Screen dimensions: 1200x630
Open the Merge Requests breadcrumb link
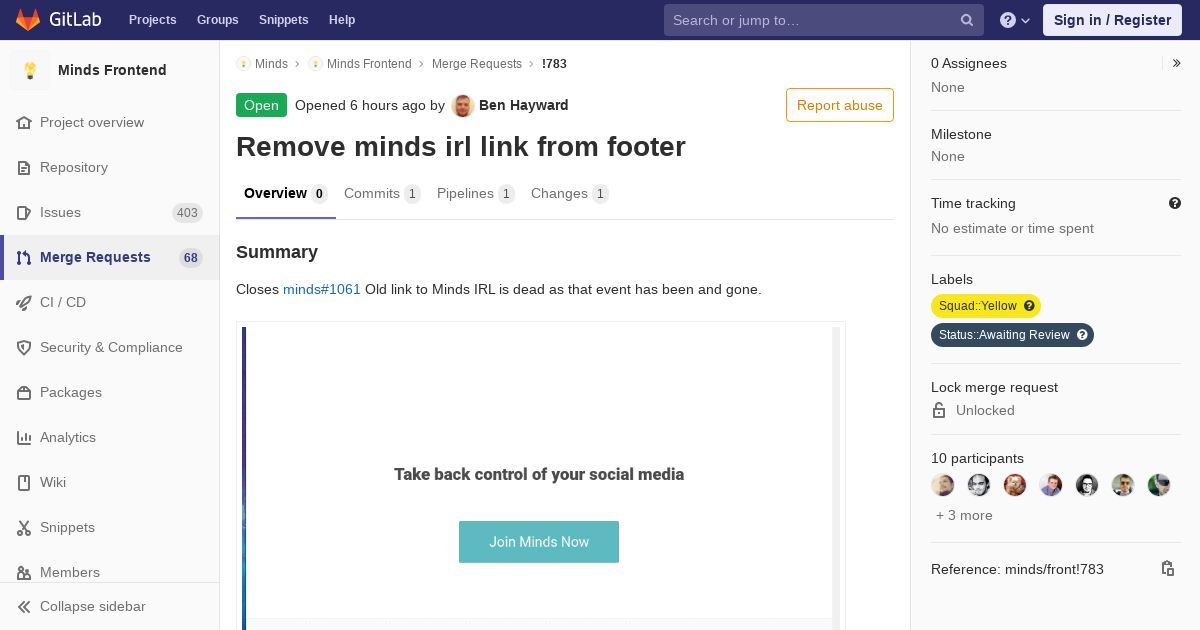pos(477,64)
